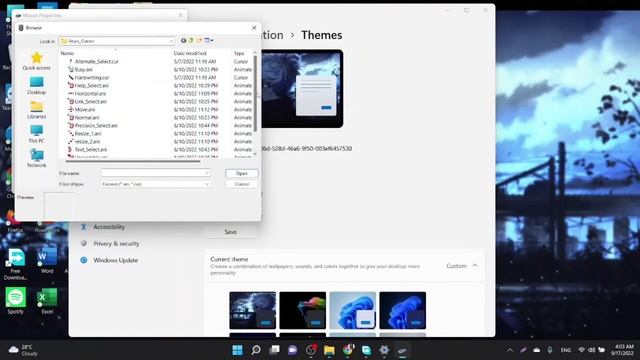Open Free Download desktop shortcut
The image size is (640, 360).
click(x=16, y=264)
